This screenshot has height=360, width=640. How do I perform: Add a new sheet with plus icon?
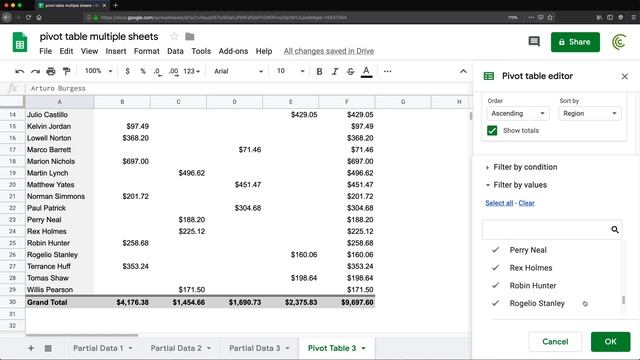(31, 348)
